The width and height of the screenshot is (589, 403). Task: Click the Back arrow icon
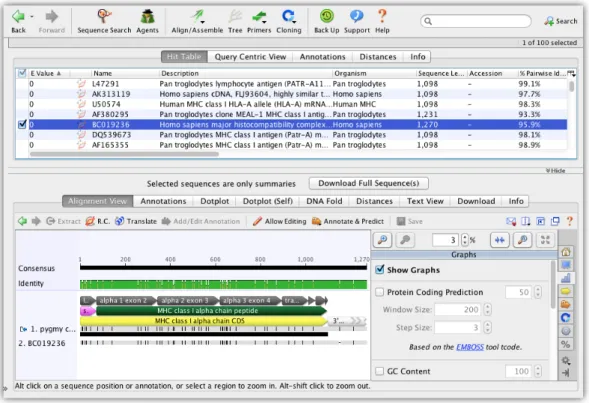(18, 17)
